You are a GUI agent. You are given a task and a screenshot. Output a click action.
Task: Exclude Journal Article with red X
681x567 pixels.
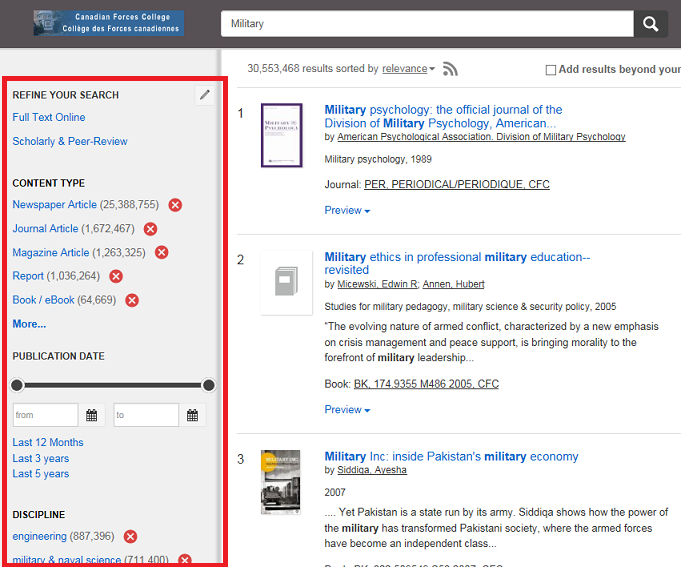150,229
